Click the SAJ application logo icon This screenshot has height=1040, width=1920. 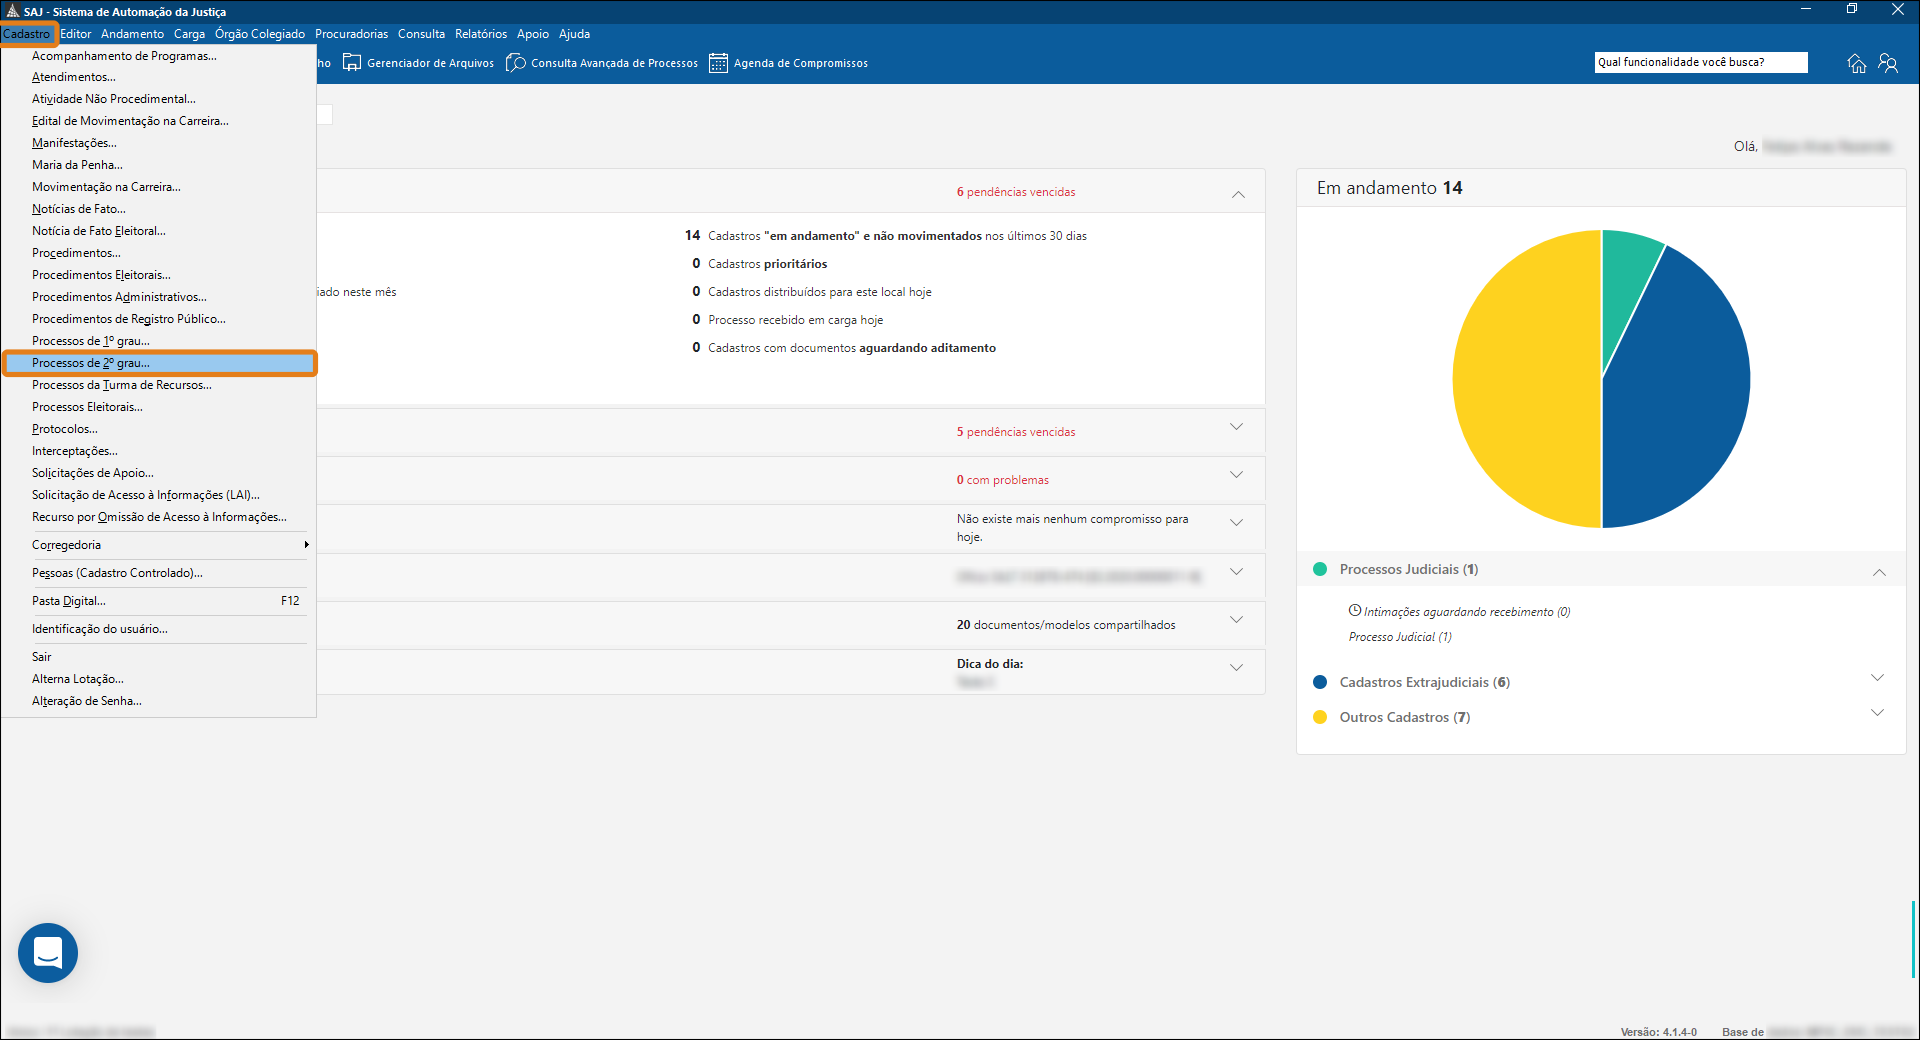point(12,11)
